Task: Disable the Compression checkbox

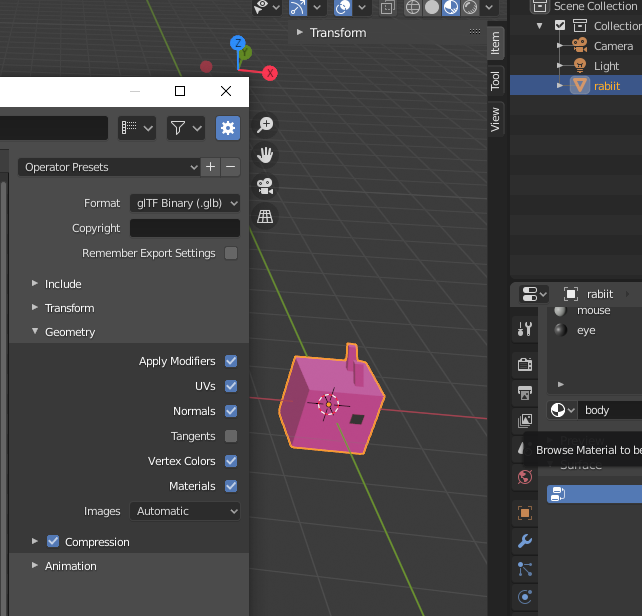Action: pyautogui.click(x=53, y=541)
